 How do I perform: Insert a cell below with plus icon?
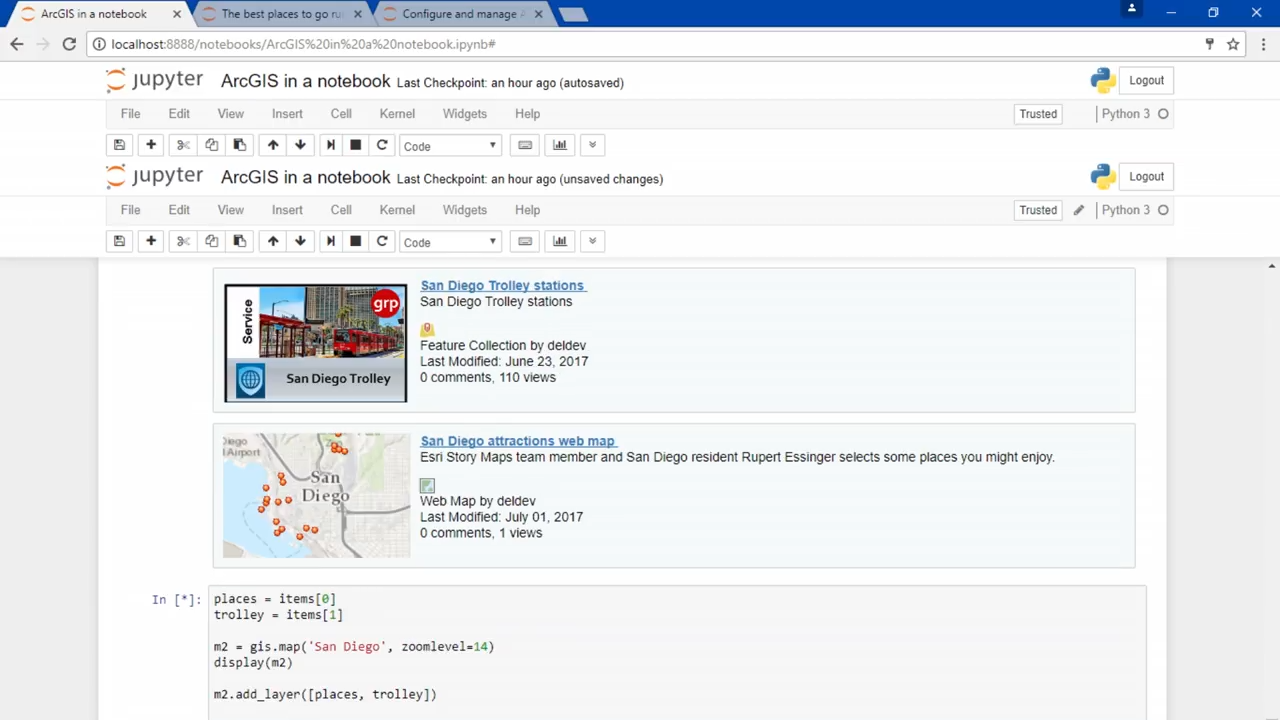[x=151, y=241]
